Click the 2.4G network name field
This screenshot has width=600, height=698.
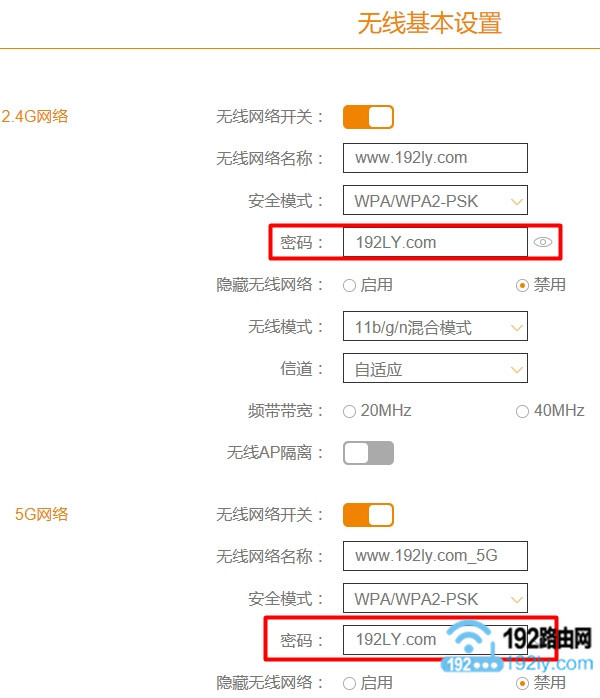[x=435, y=158]
